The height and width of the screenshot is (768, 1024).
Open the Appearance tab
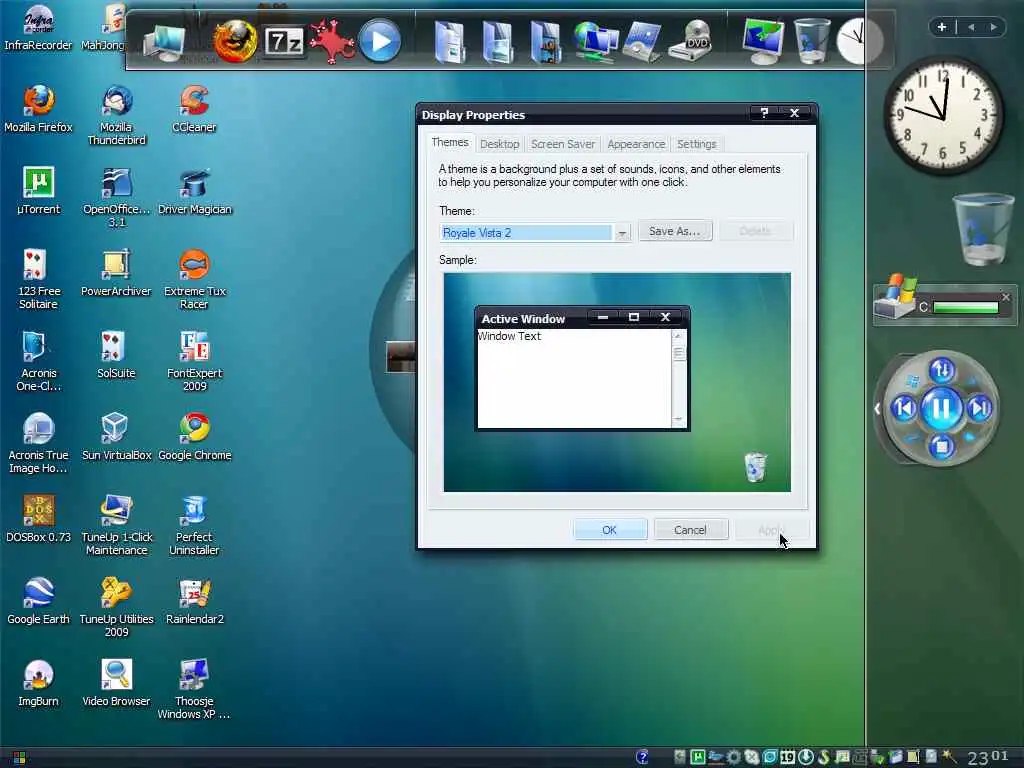635,144
